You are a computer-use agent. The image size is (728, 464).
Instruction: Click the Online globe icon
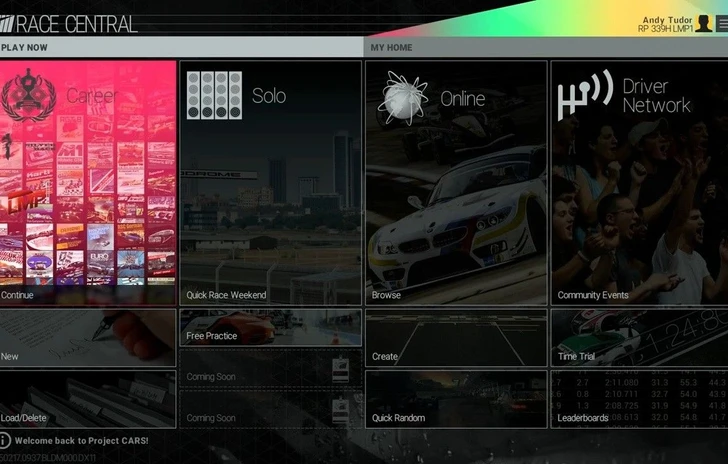pyautogui.click(x=403, y=98)
